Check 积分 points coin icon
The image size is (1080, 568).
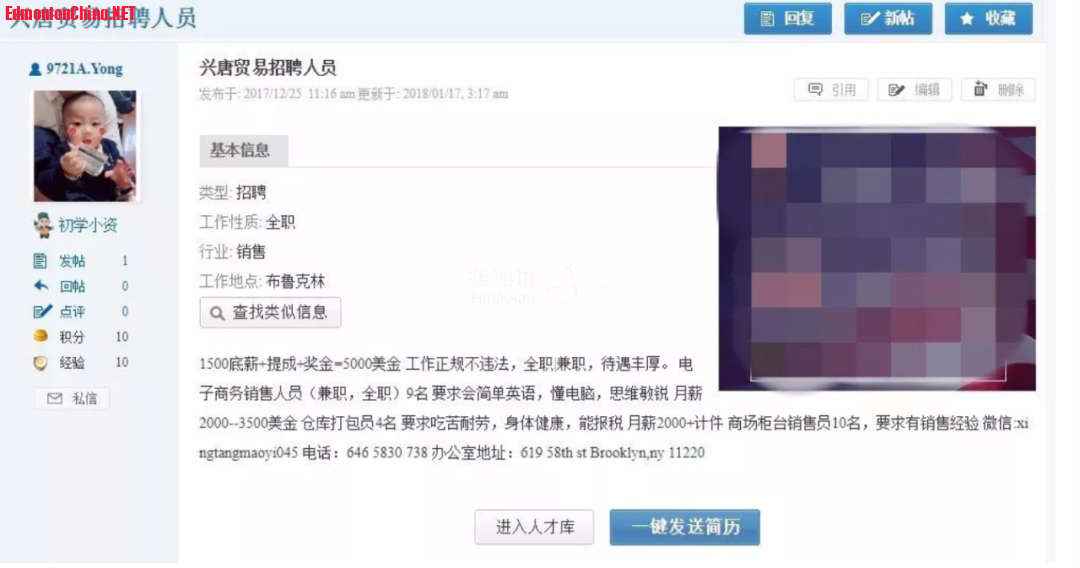click(x=41, y=336)
